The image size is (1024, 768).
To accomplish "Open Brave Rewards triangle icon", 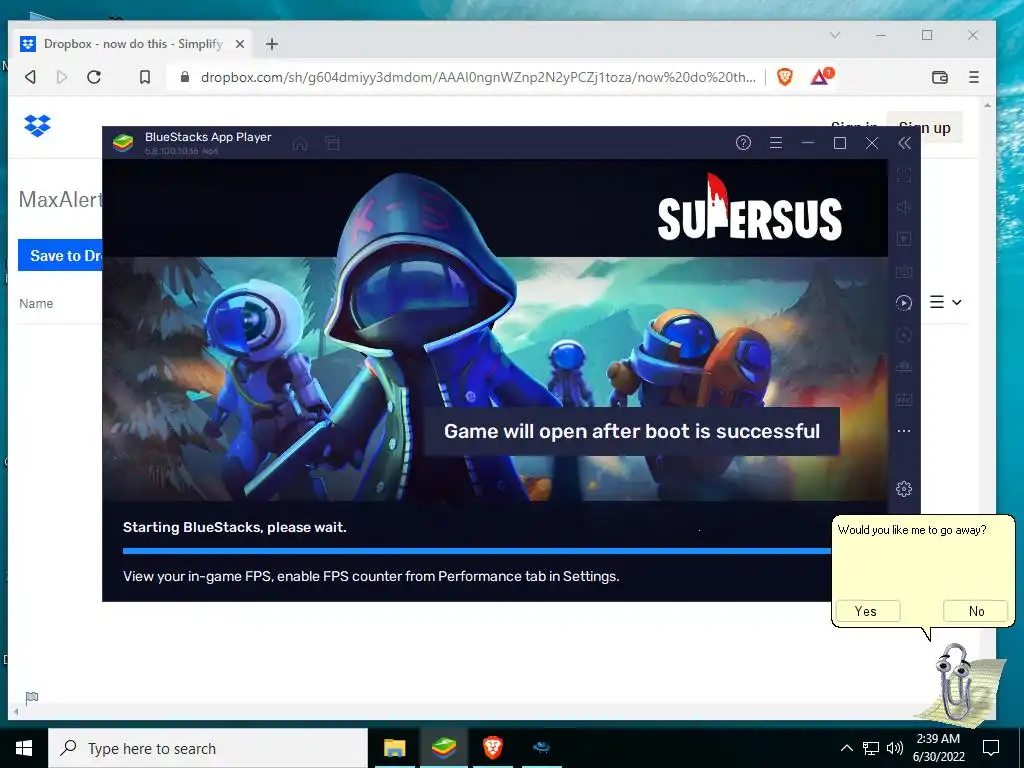I will [821, 77].
